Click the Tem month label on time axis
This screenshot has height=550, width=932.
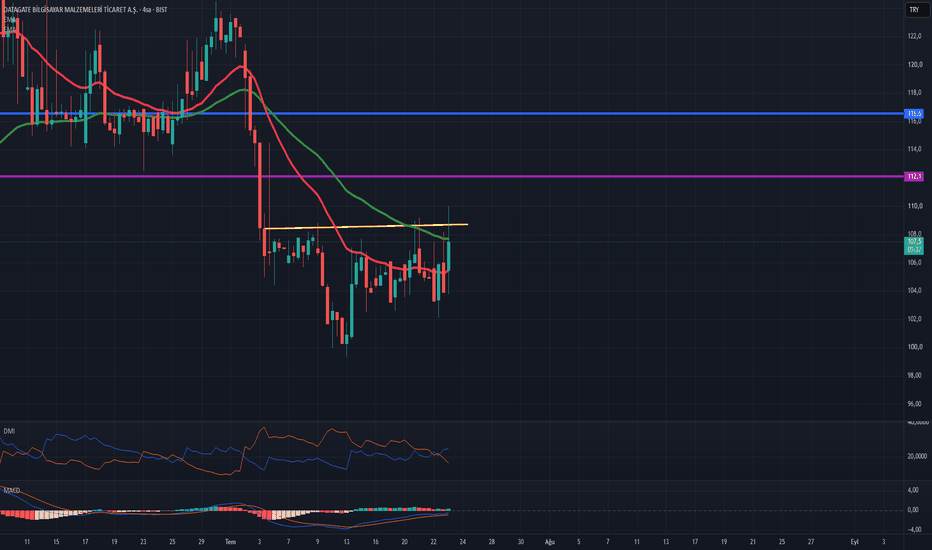[x=231, y=542]
